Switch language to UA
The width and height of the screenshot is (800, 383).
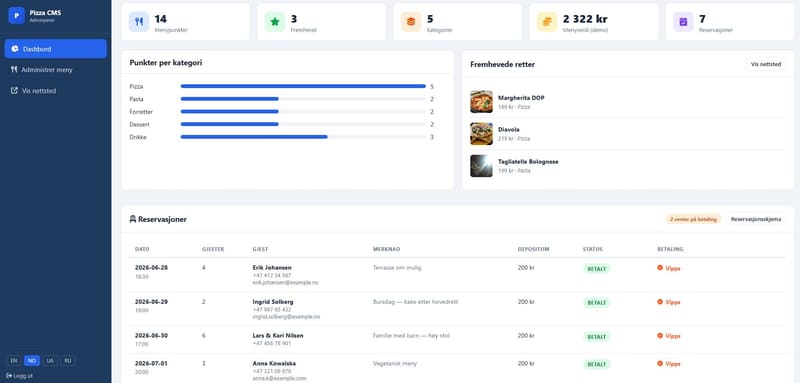pyautogui.click(x=50, y=361)
